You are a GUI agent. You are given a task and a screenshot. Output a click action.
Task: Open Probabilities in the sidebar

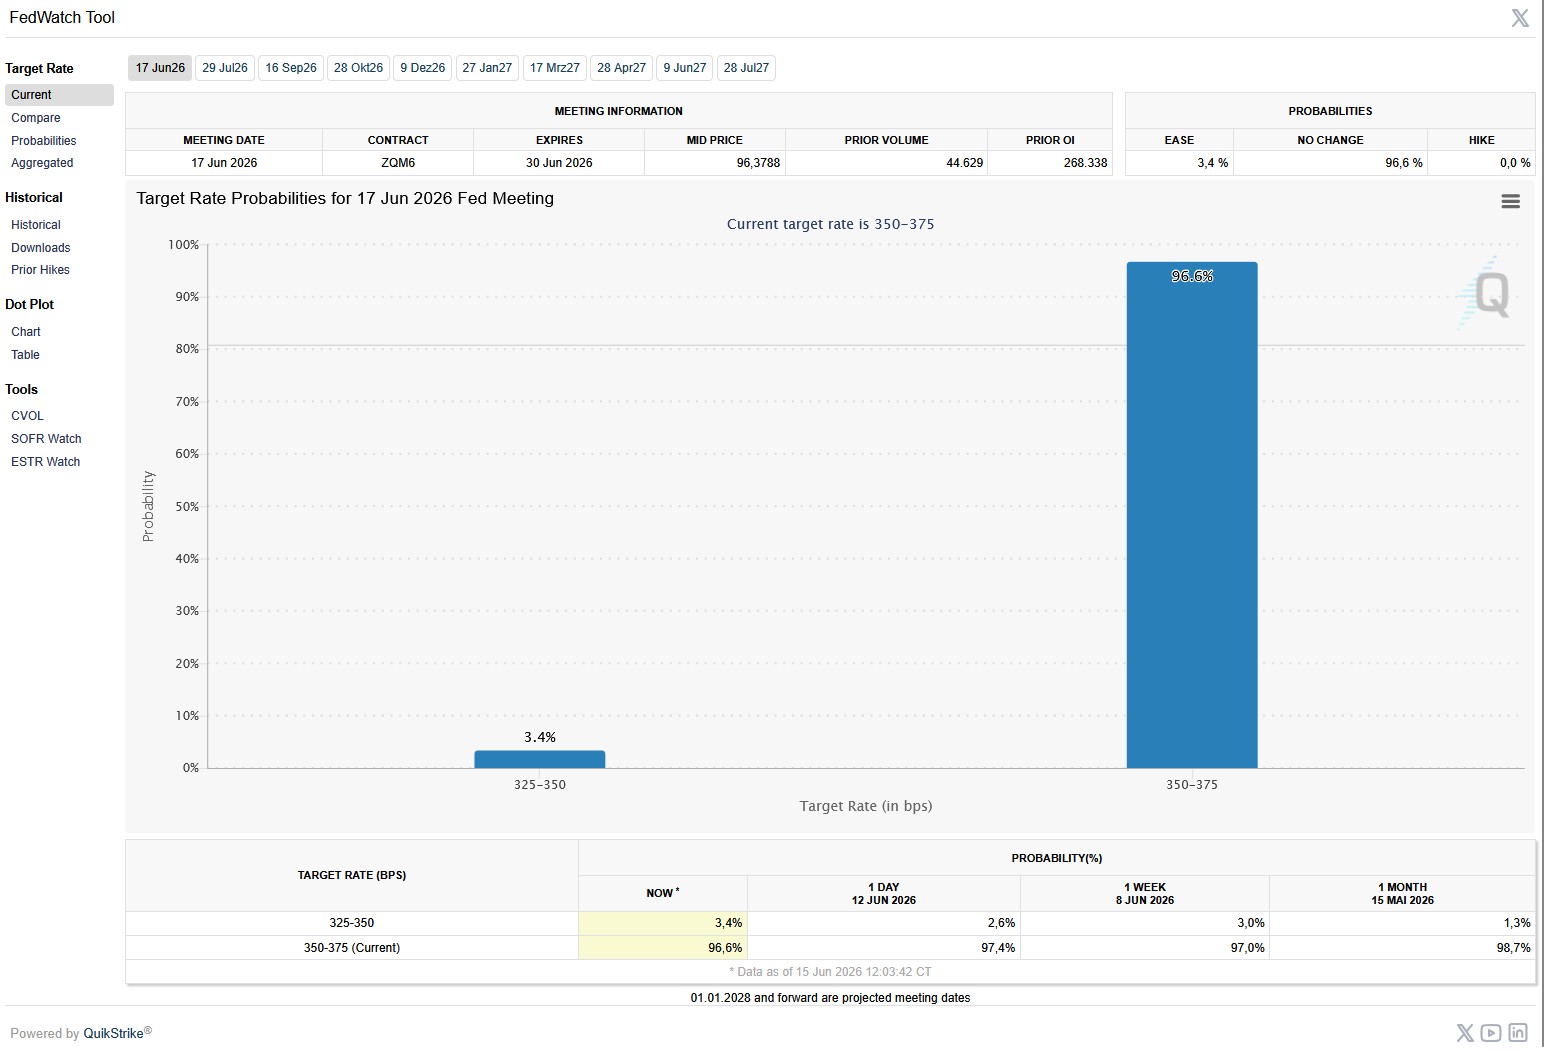click(x=44, y=141)
